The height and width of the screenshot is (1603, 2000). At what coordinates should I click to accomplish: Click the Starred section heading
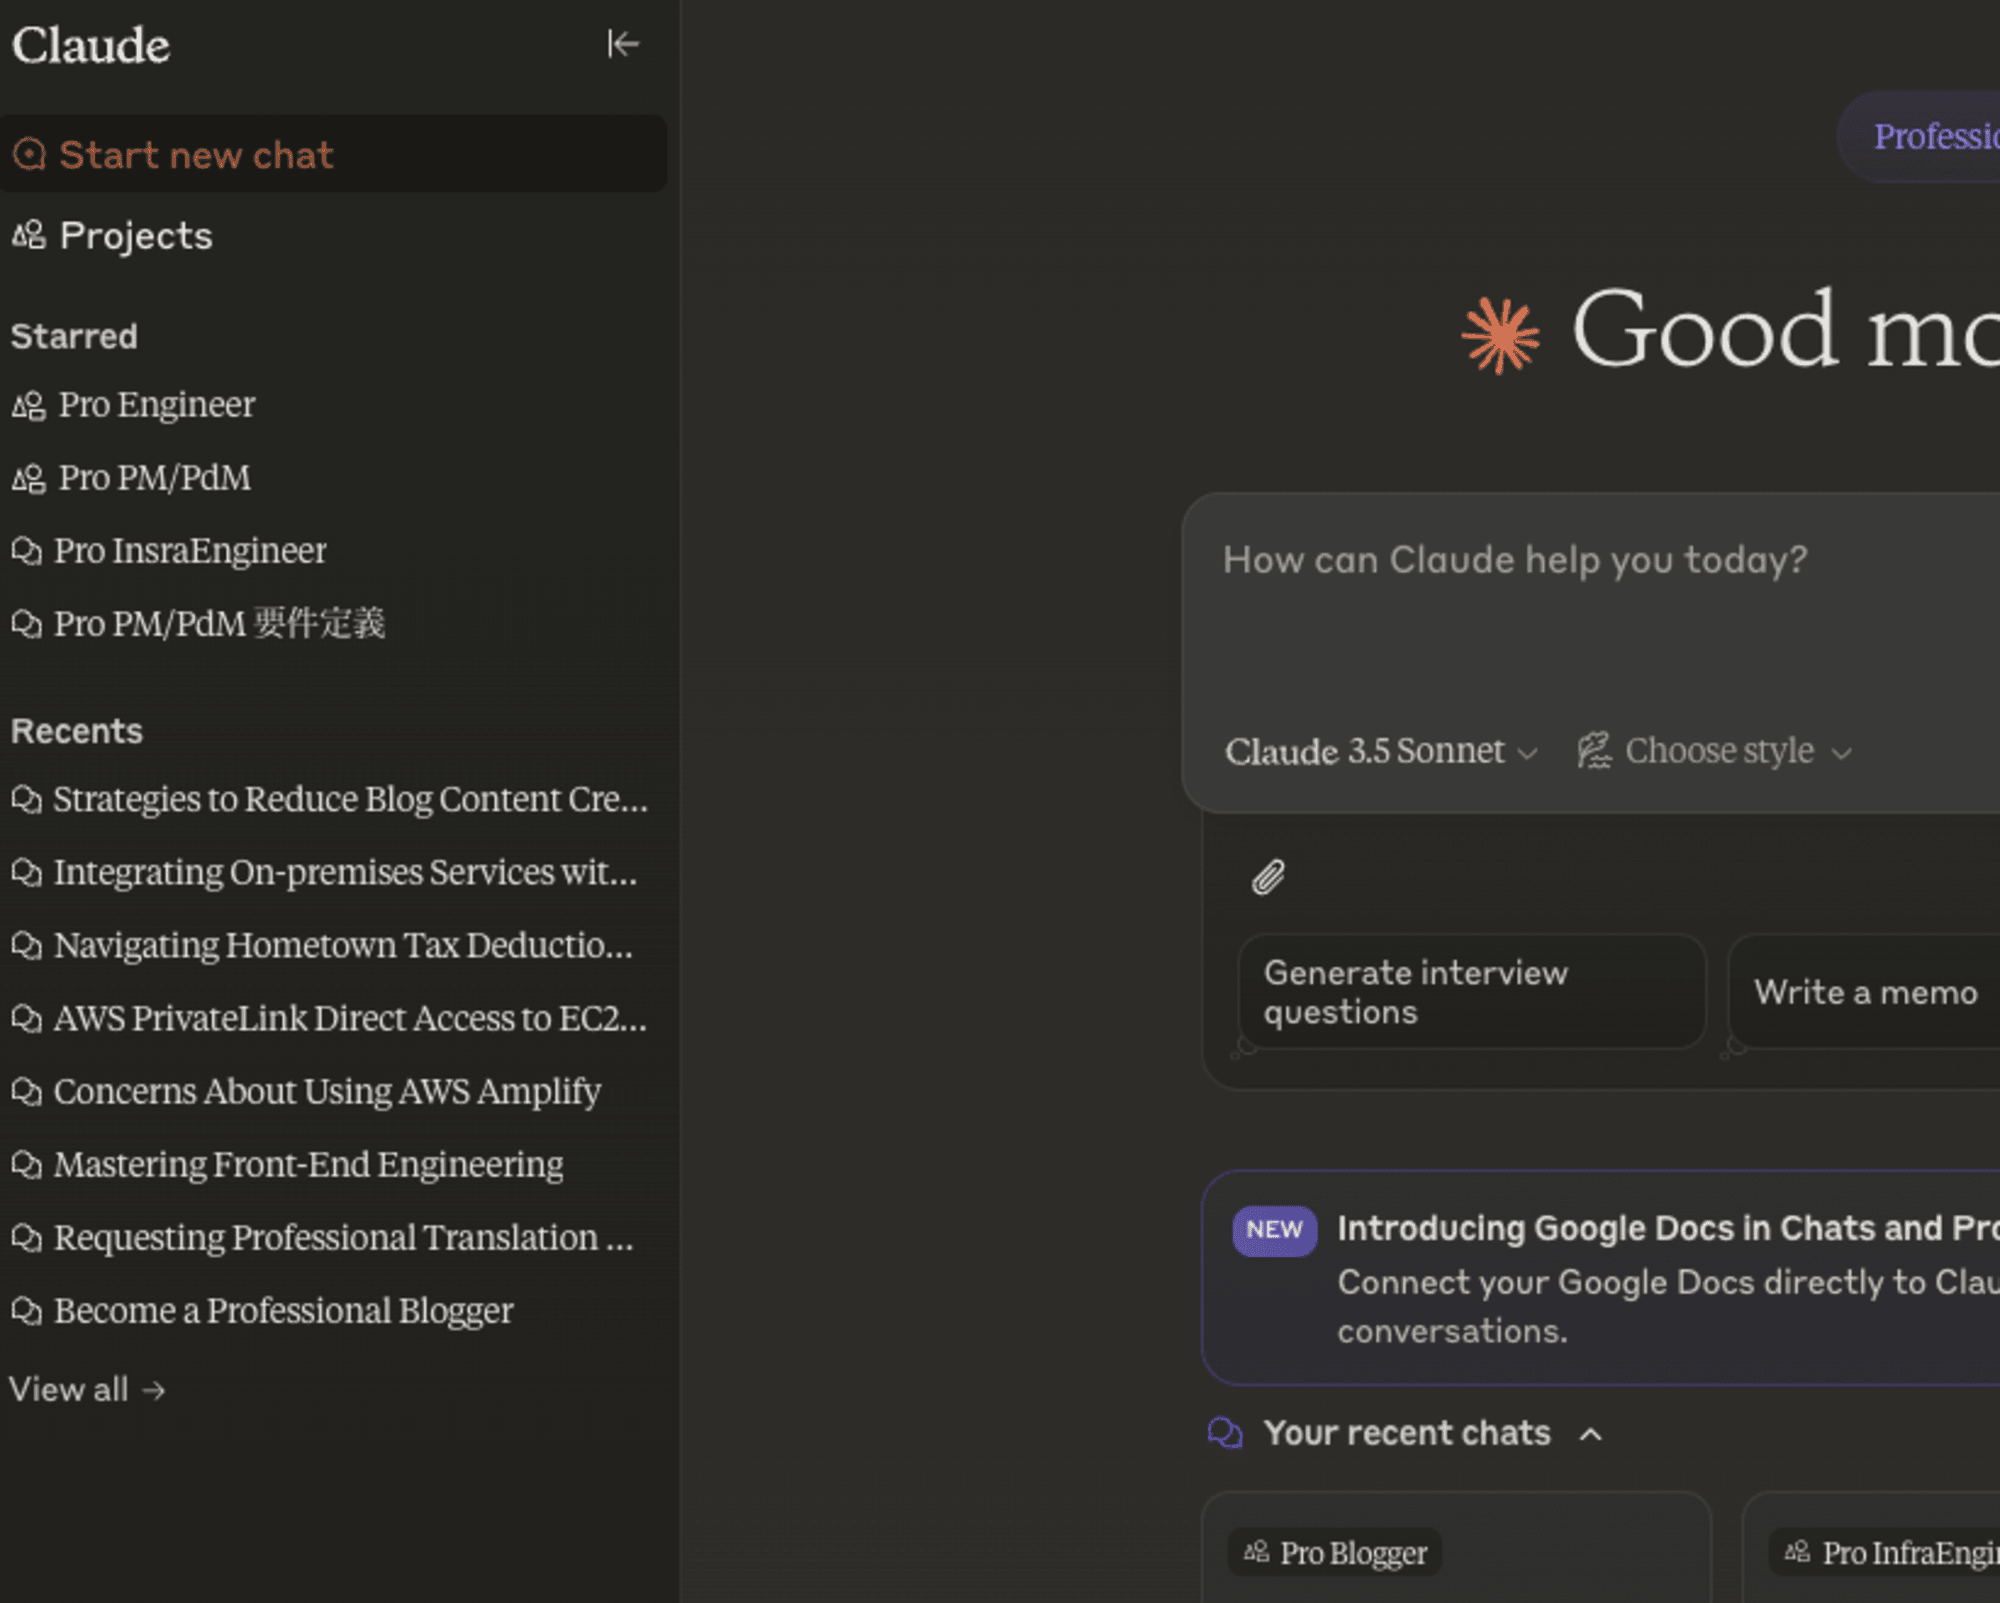pyautogui.click(x=74, y=337)
